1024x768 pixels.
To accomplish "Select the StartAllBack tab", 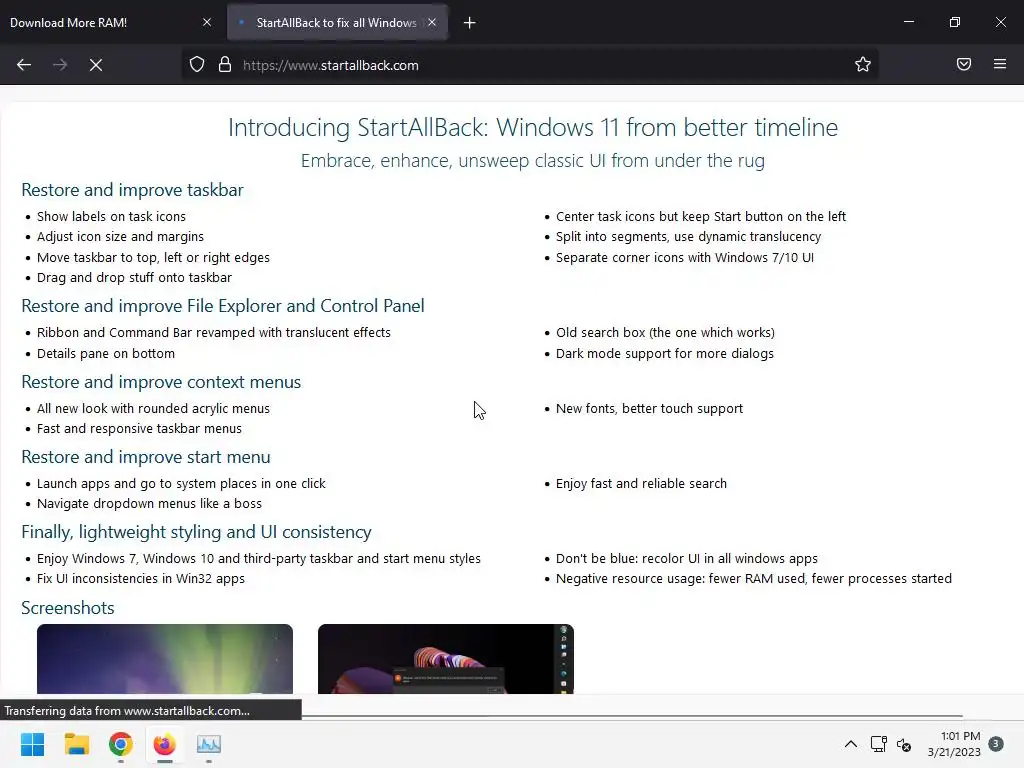I will tap(337, 22).
